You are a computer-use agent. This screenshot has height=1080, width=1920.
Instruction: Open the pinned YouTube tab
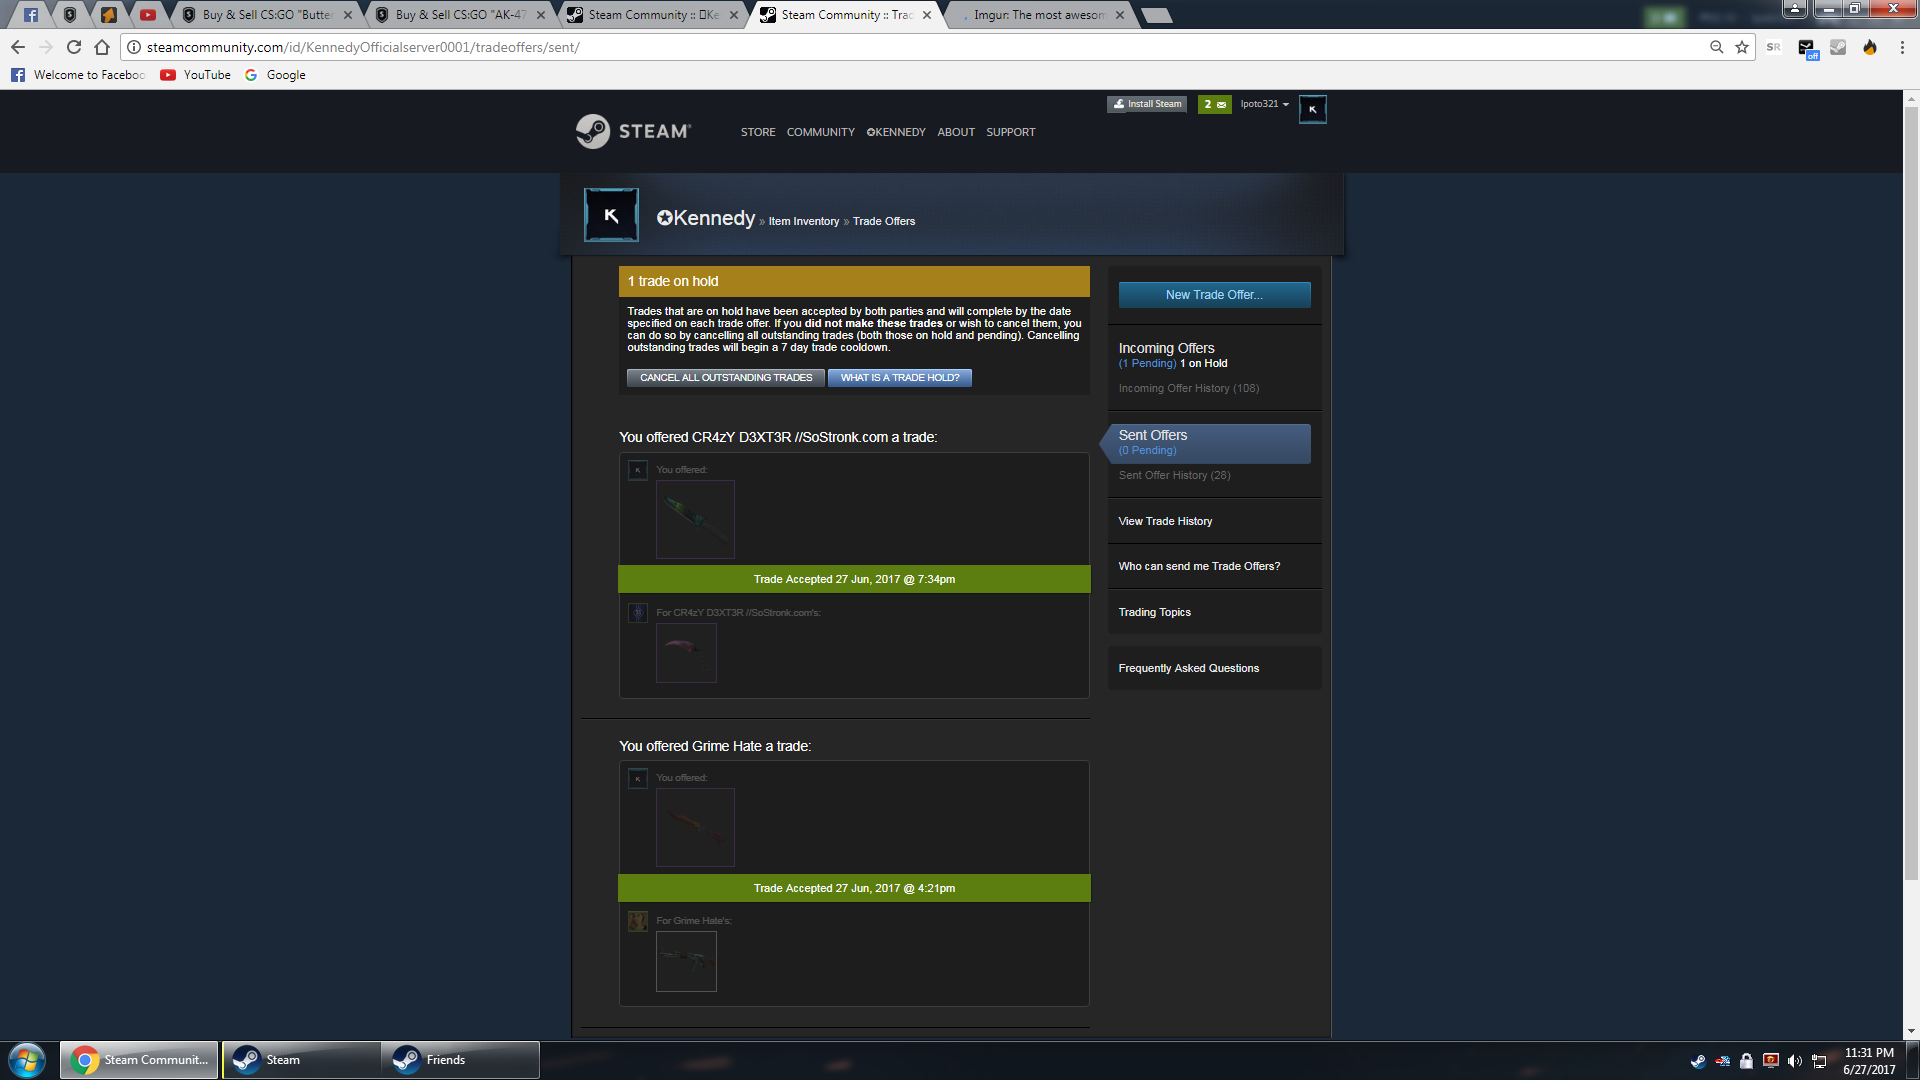(147, 15)
